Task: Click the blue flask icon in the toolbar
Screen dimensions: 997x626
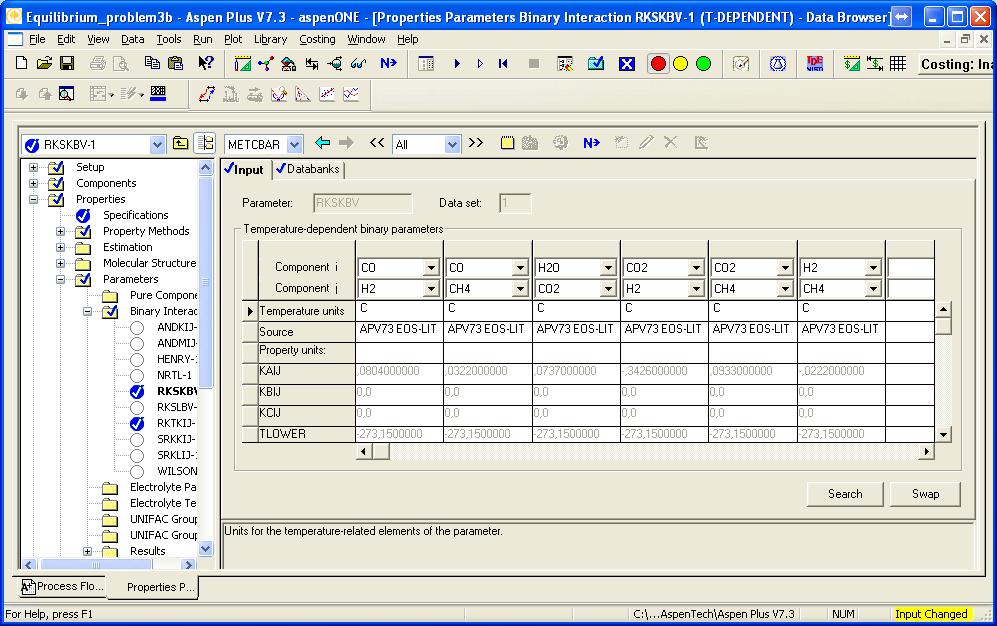Action: pos(778,64)
